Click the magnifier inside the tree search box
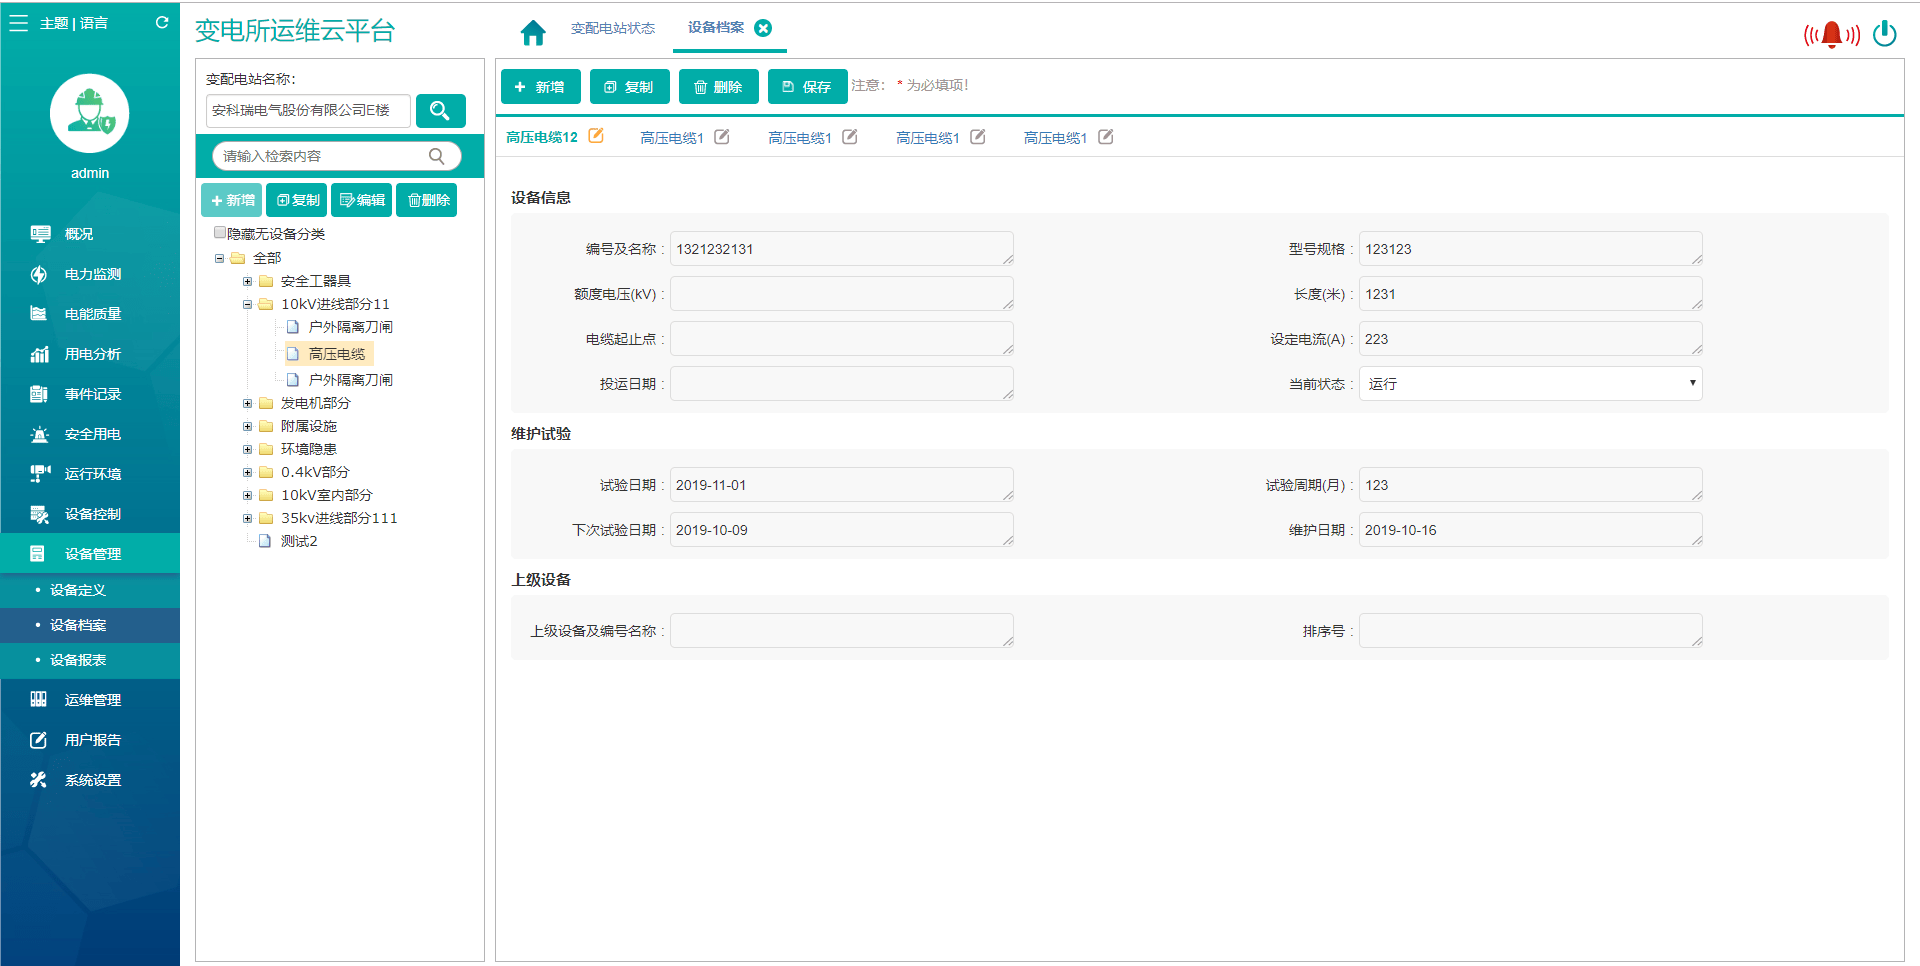 pos(436,156)
